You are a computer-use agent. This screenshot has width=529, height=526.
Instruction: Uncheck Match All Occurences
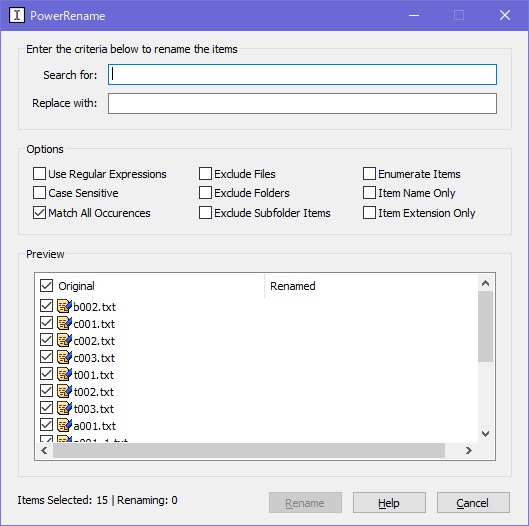39,213
